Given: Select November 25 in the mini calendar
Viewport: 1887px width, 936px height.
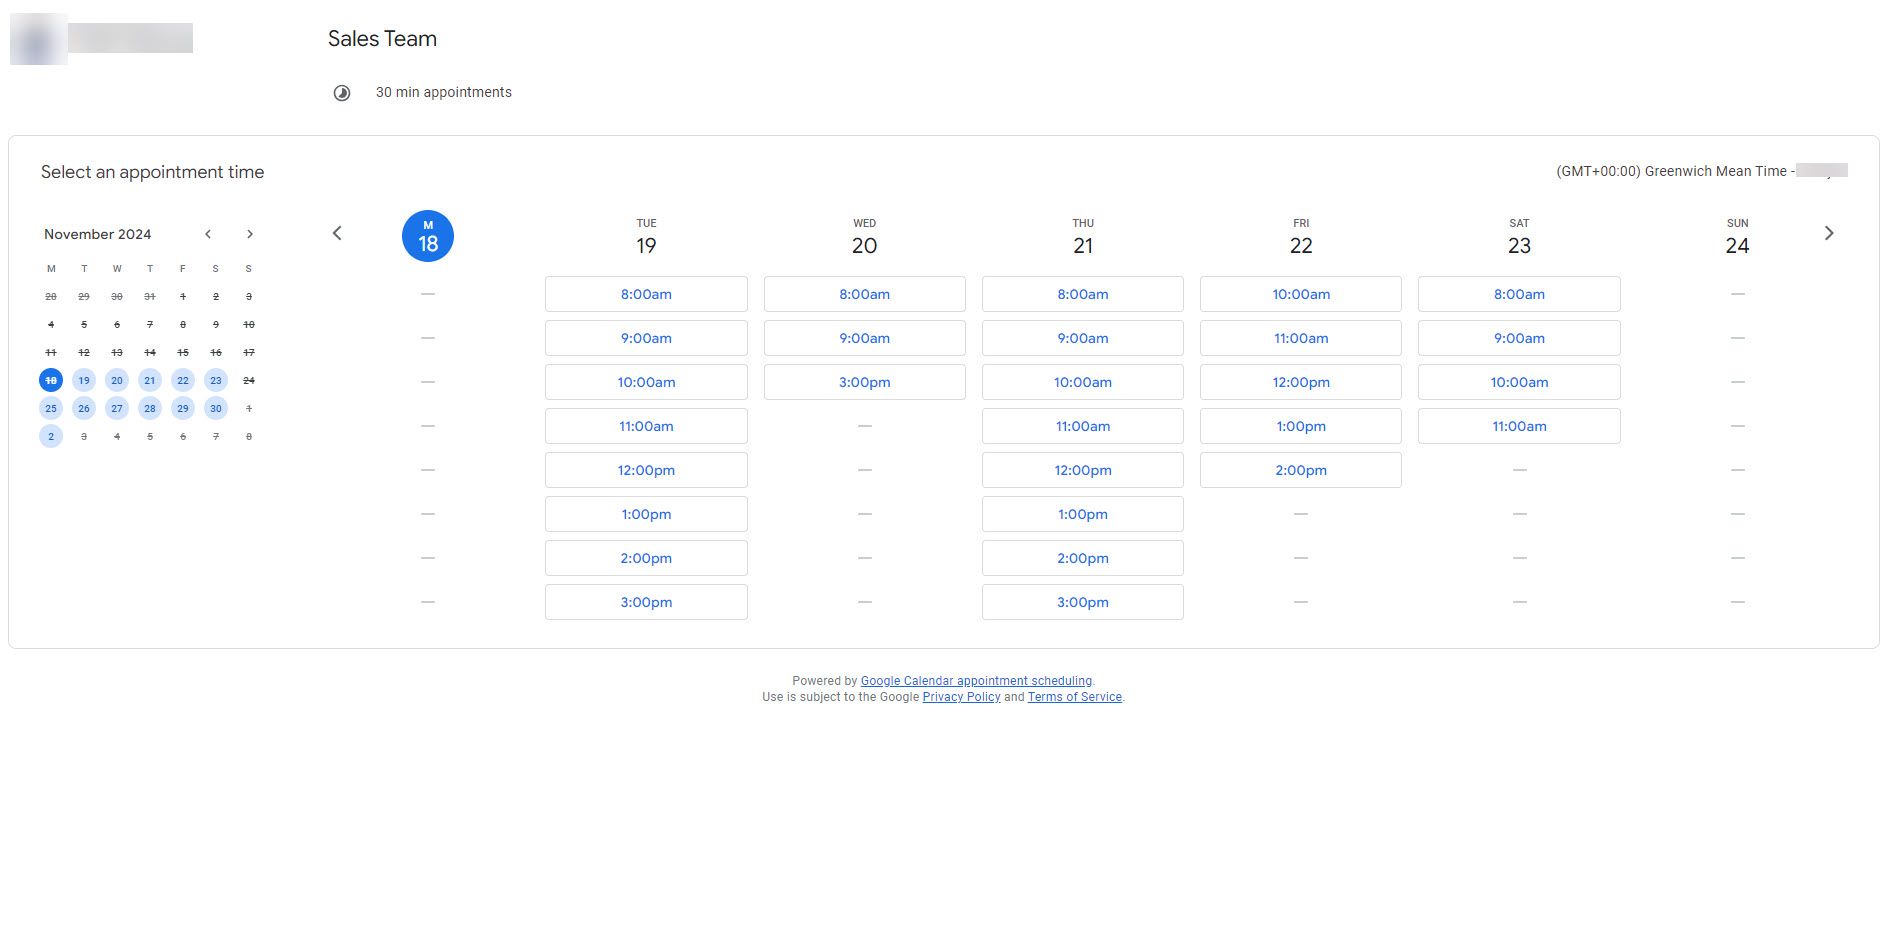Looking at the screenshot, I should [51, 408].
